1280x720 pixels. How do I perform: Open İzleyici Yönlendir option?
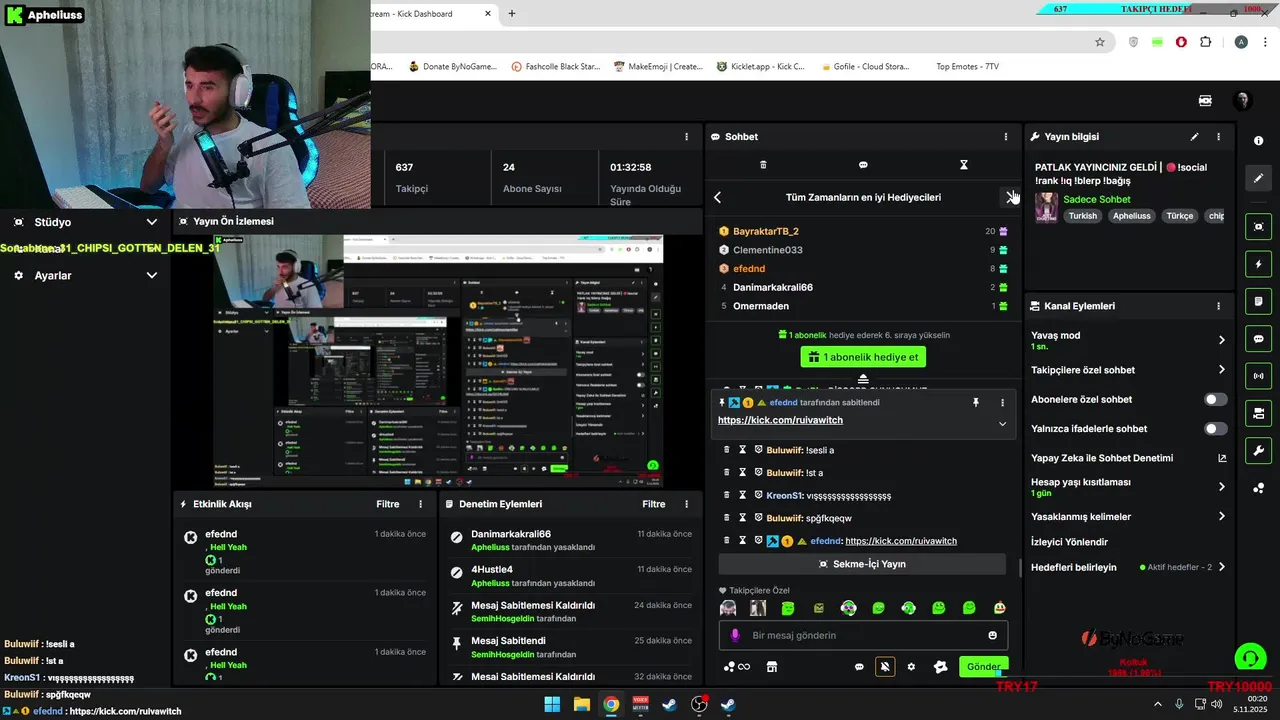click(1069, 542)
